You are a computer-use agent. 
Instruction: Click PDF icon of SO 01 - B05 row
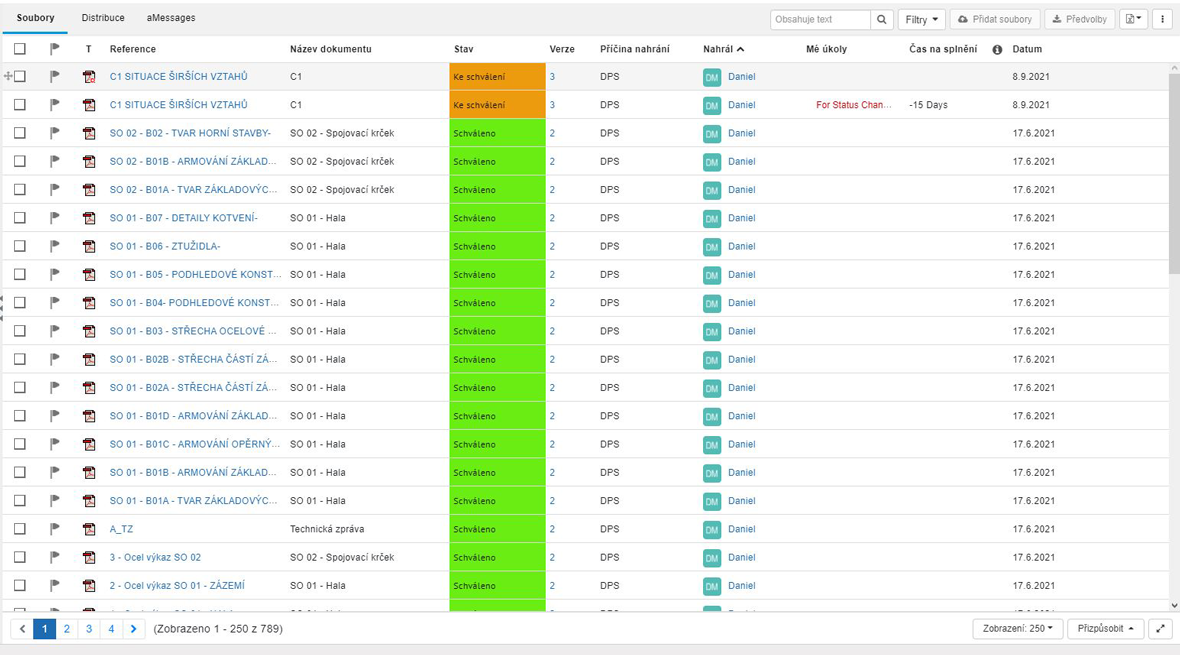(89, 275)
